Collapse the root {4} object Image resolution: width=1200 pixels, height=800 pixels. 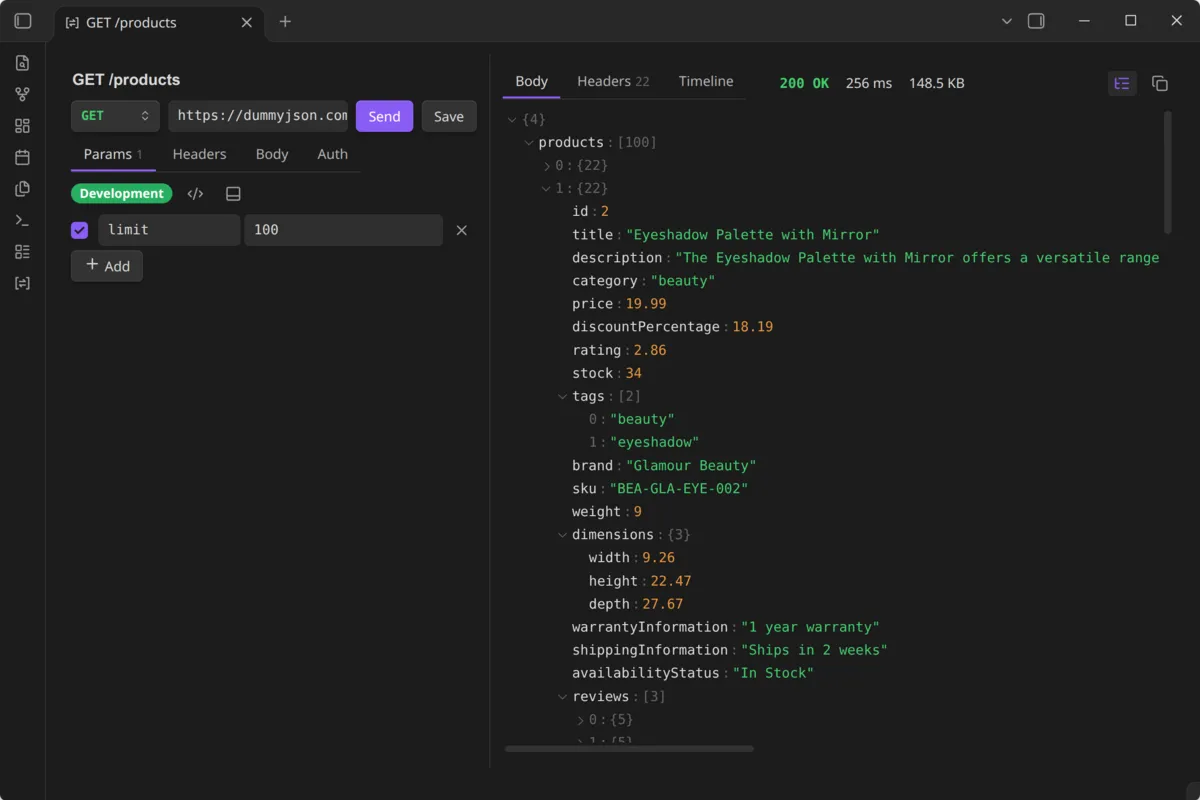pyautogui.click(x=512, y=120)
